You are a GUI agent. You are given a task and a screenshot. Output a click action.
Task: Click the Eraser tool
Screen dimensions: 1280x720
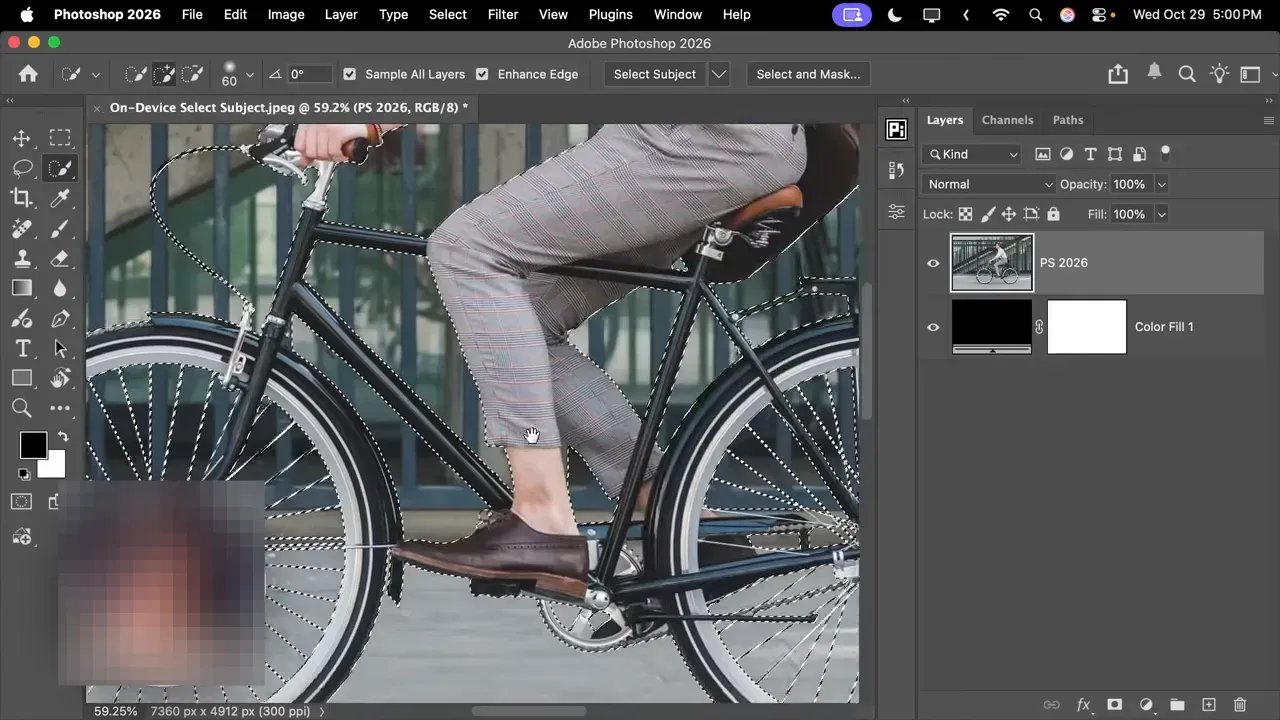pos(61,258)
